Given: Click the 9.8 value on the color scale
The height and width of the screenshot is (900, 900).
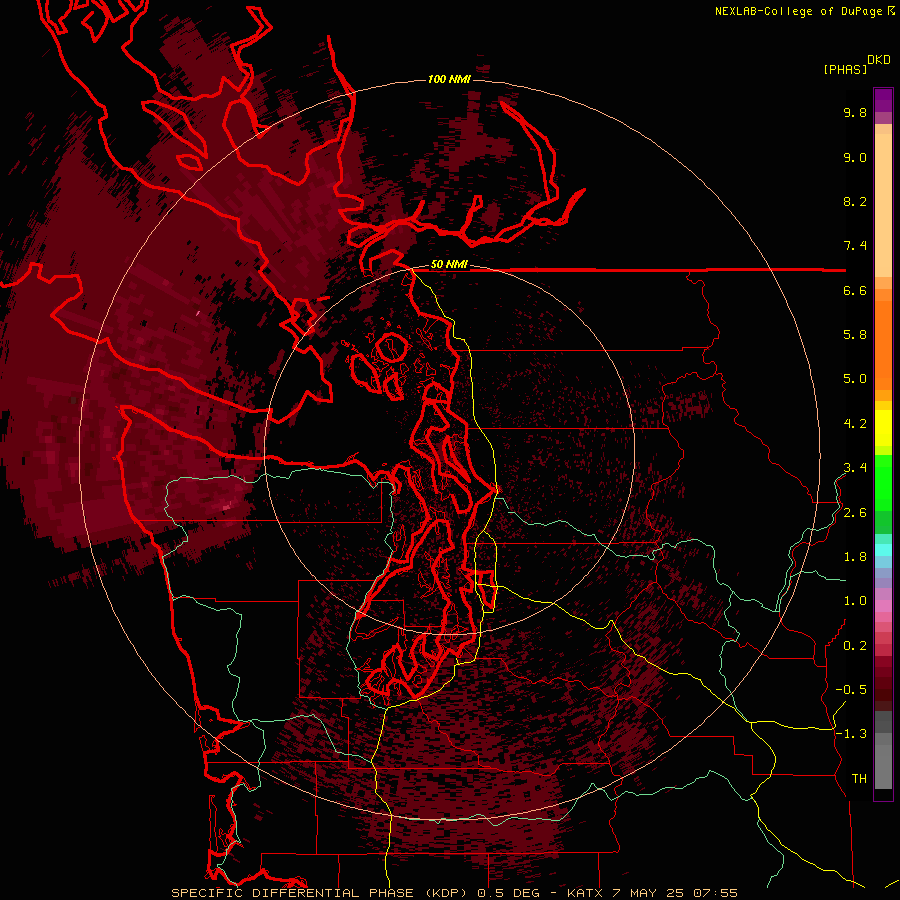Looking at the screenshot, I should (x=855, y=113).
